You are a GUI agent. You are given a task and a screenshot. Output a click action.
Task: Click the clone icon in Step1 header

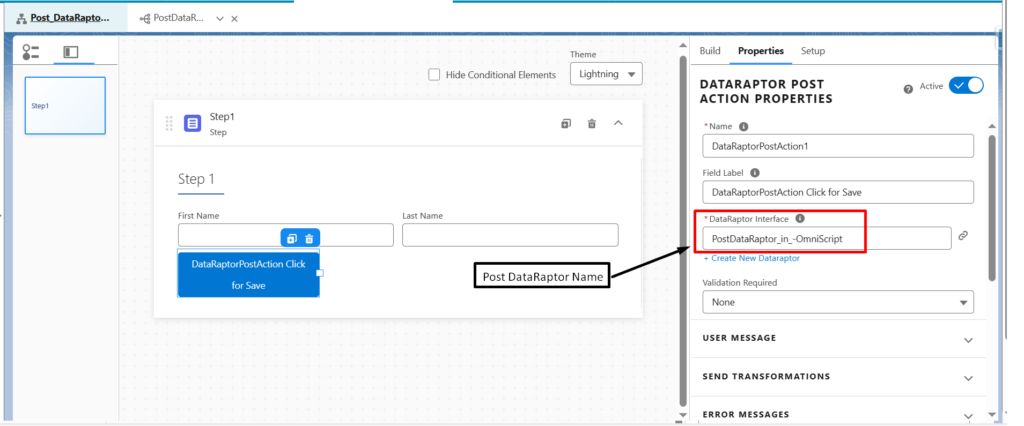pyautogui.click(x=566, y=123)
